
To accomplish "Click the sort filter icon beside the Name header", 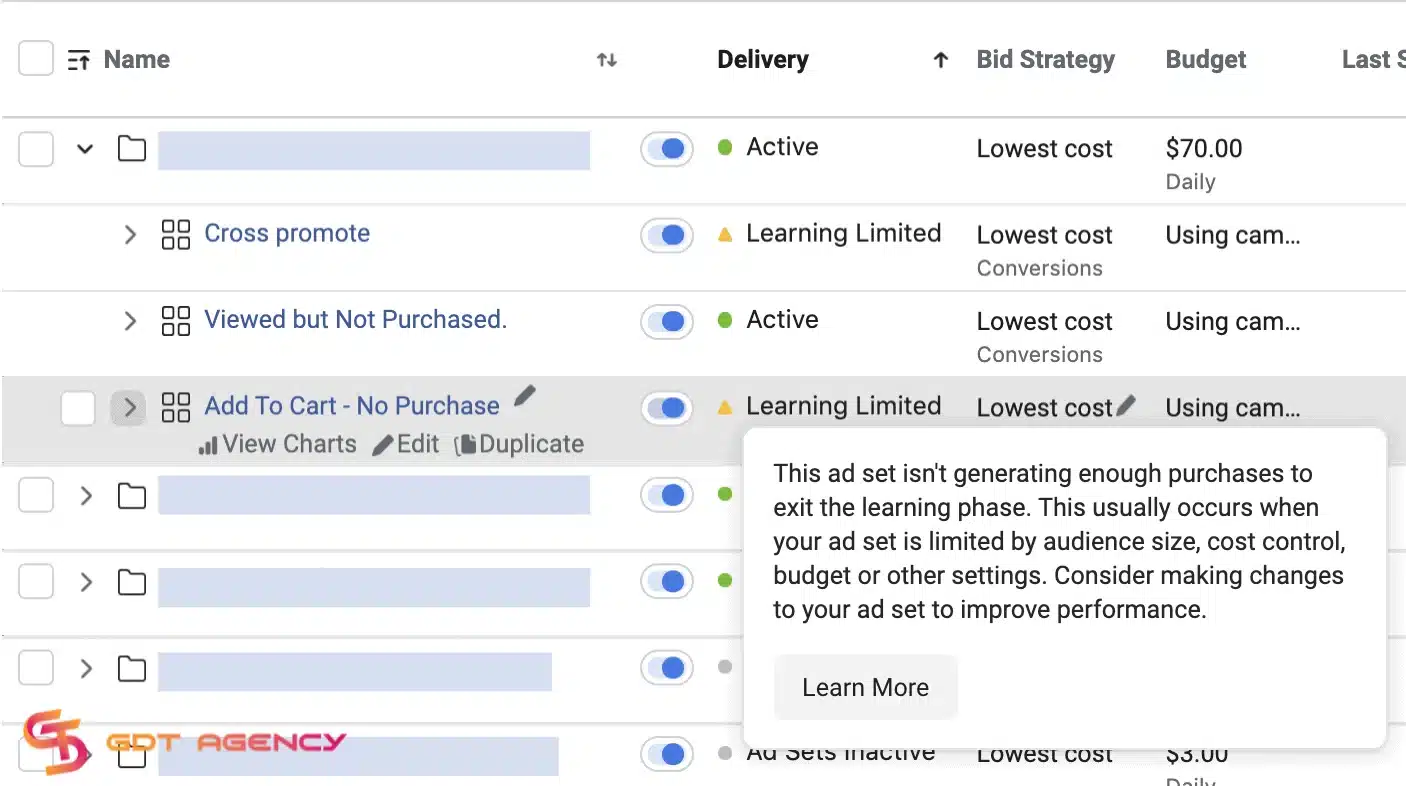I will coord(79,59).
